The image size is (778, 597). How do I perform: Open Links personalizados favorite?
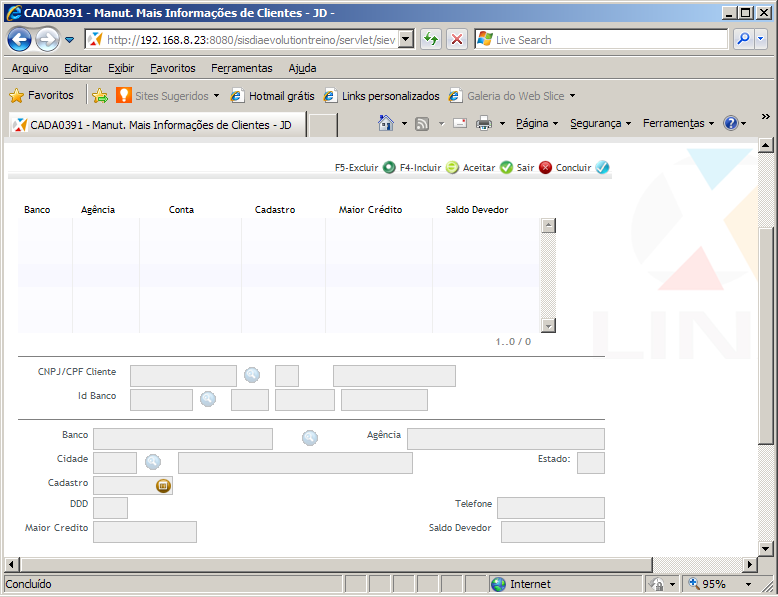[382, 96]
